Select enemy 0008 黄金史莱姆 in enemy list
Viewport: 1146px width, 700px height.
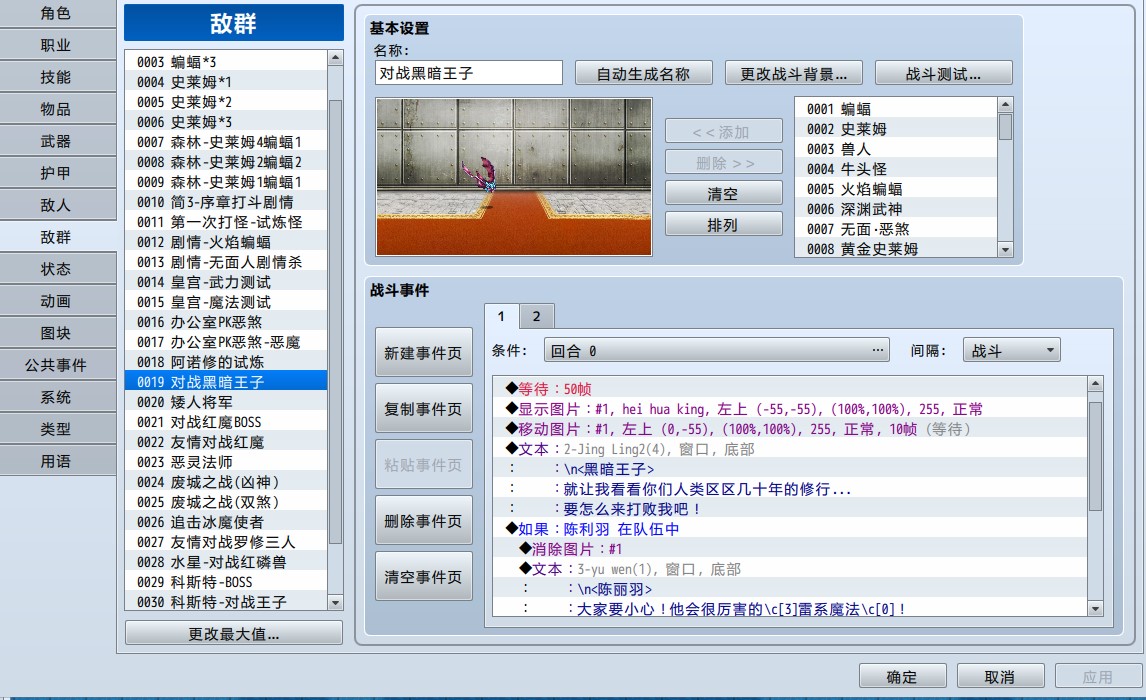896,248
